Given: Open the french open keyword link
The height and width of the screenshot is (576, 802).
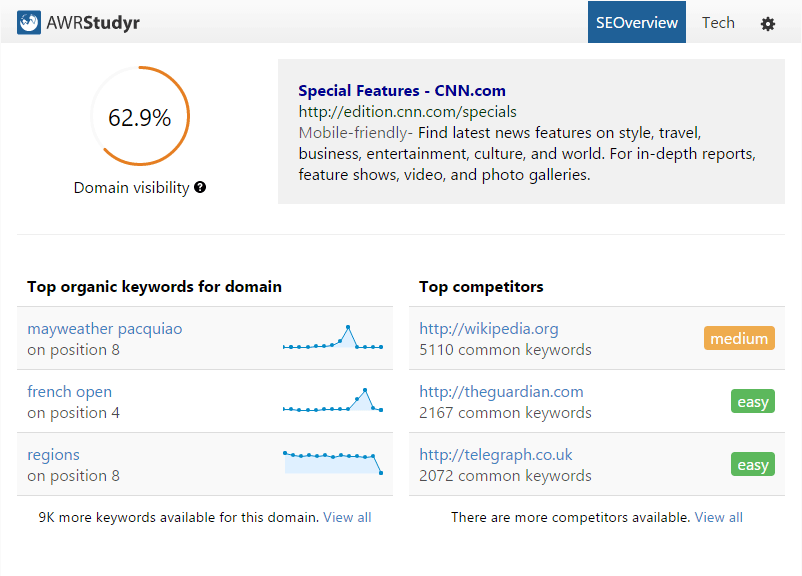Looking at the screenshot, I should pyautogui.click(x=69, y=391).
